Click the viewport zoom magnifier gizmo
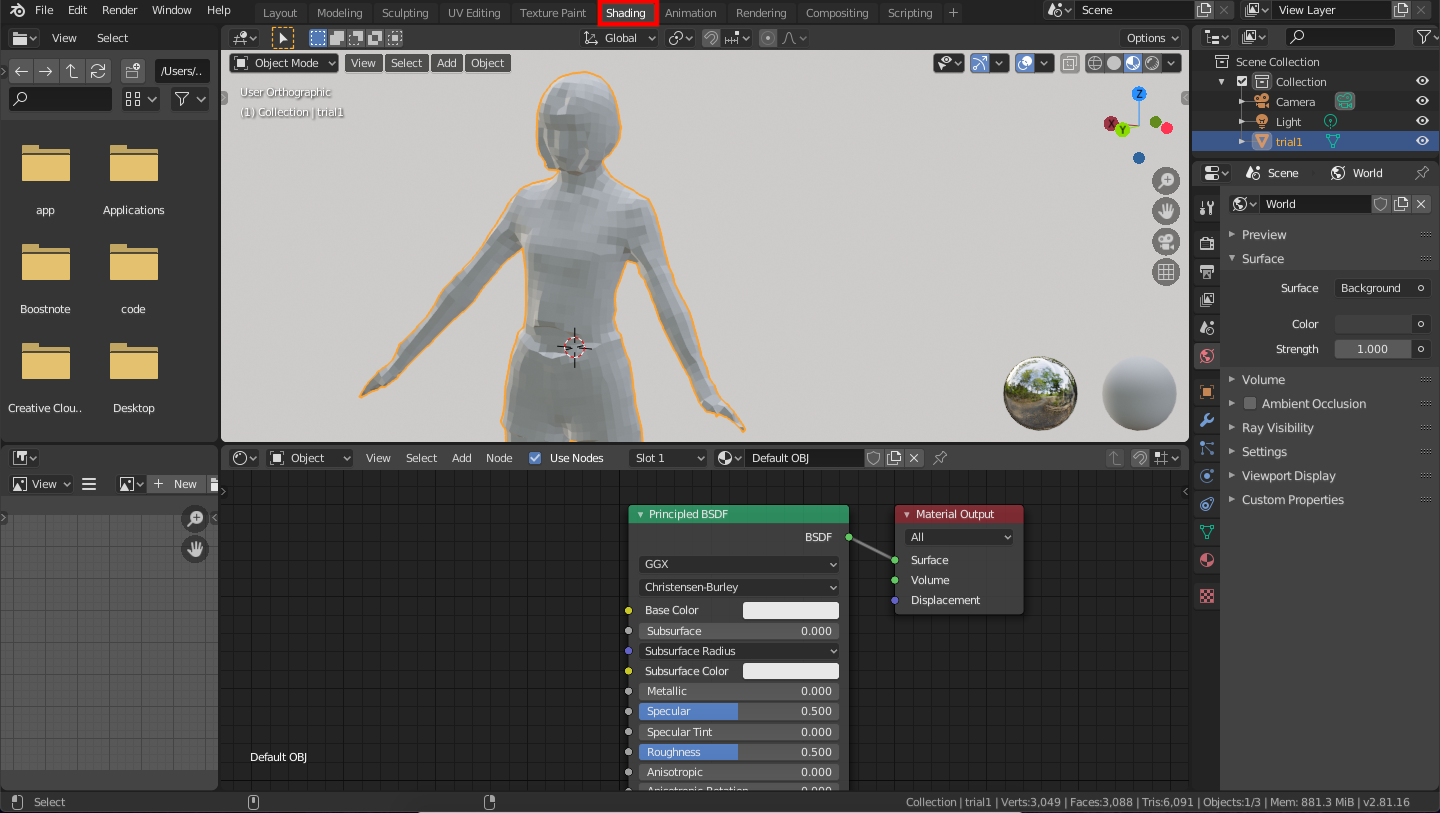Viewport: 1440px width, 813px height. point(1165,181)
